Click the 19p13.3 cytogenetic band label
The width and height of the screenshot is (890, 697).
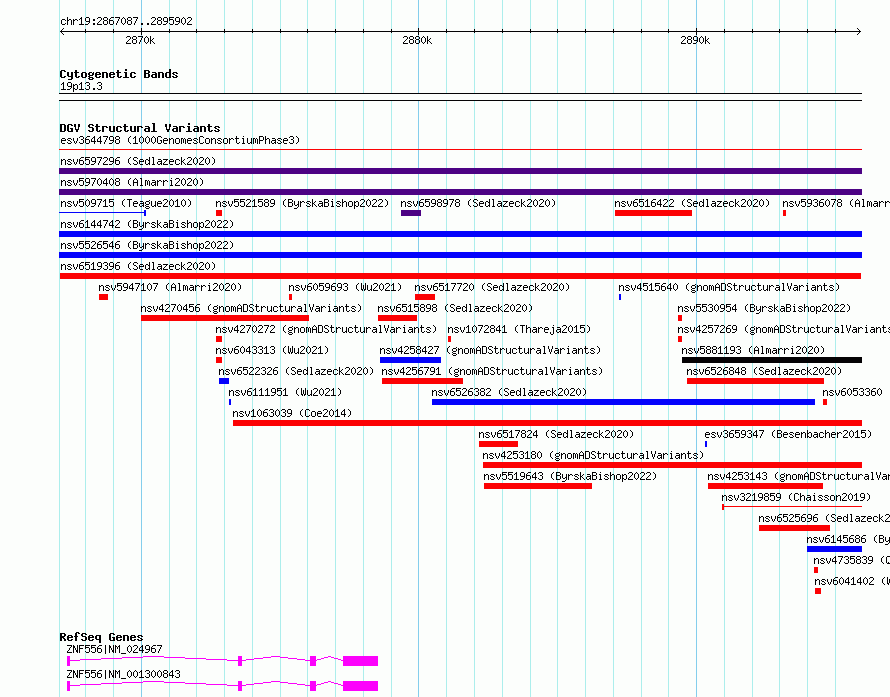coord(81,86)
